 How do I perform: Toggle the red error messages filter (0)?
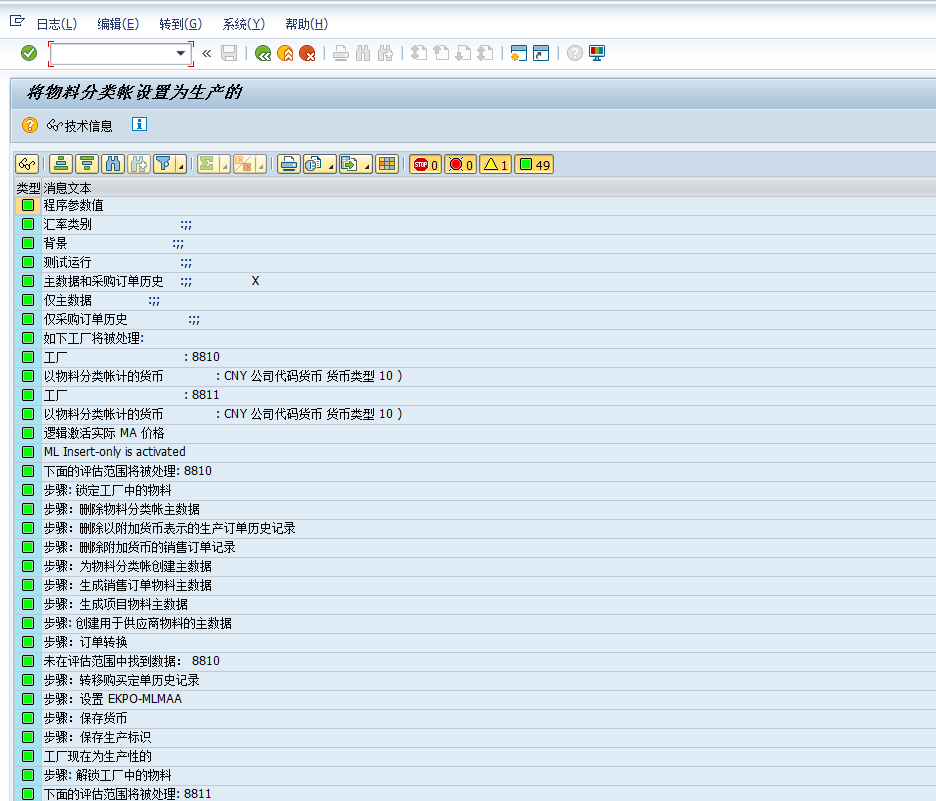click(x=460, y=163)
